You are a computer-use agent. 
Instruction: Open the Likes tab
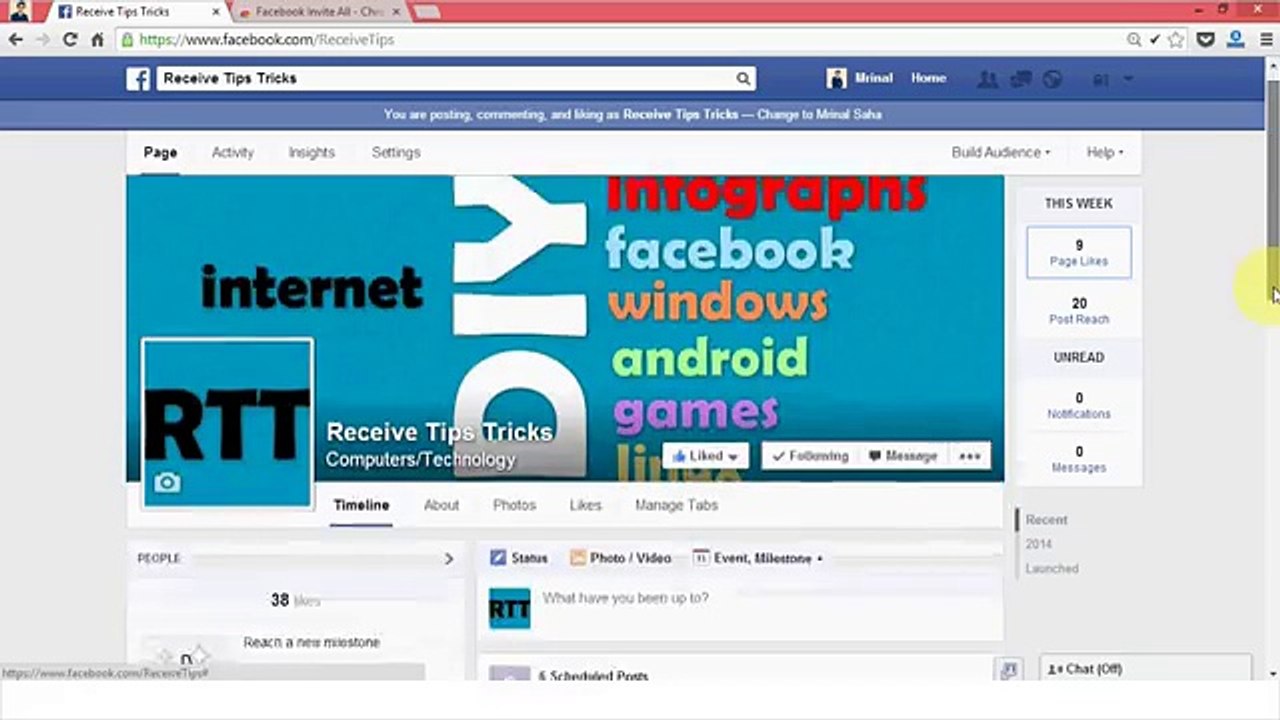[585, 506]
